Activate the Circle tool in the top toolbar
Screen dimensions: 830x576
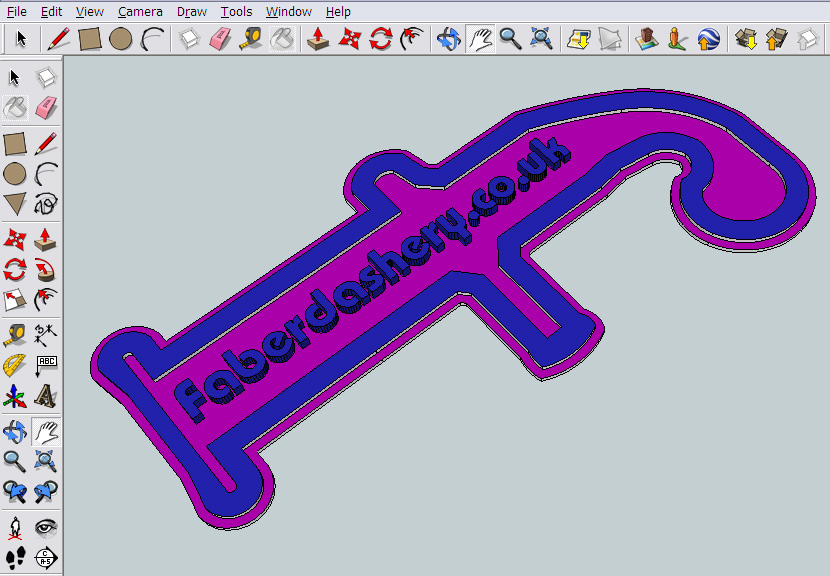121,39
